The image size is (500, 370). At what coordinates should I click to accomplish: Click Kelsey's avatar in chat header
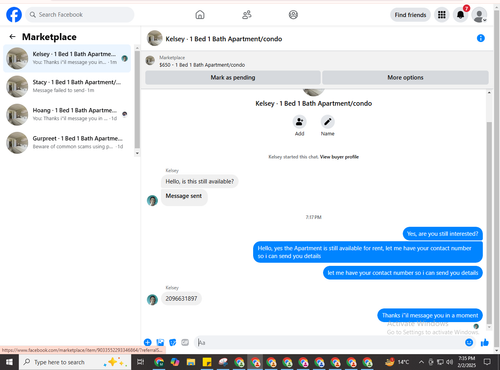click(x=155, y=38)
